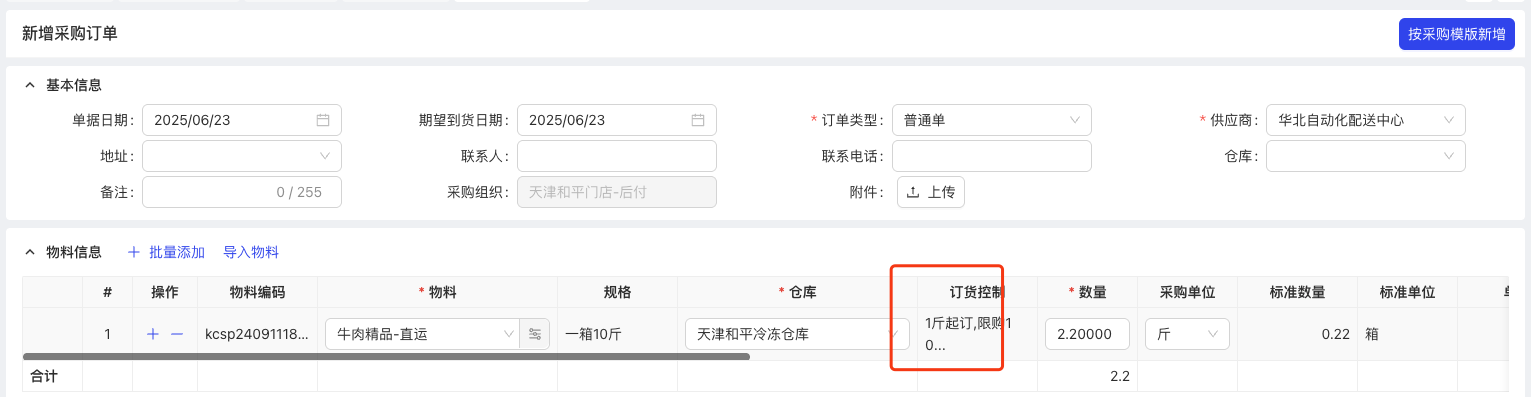
Task: Open material filter icon beside 牛肉精品-直运
Action: click(x=535, y=334)
